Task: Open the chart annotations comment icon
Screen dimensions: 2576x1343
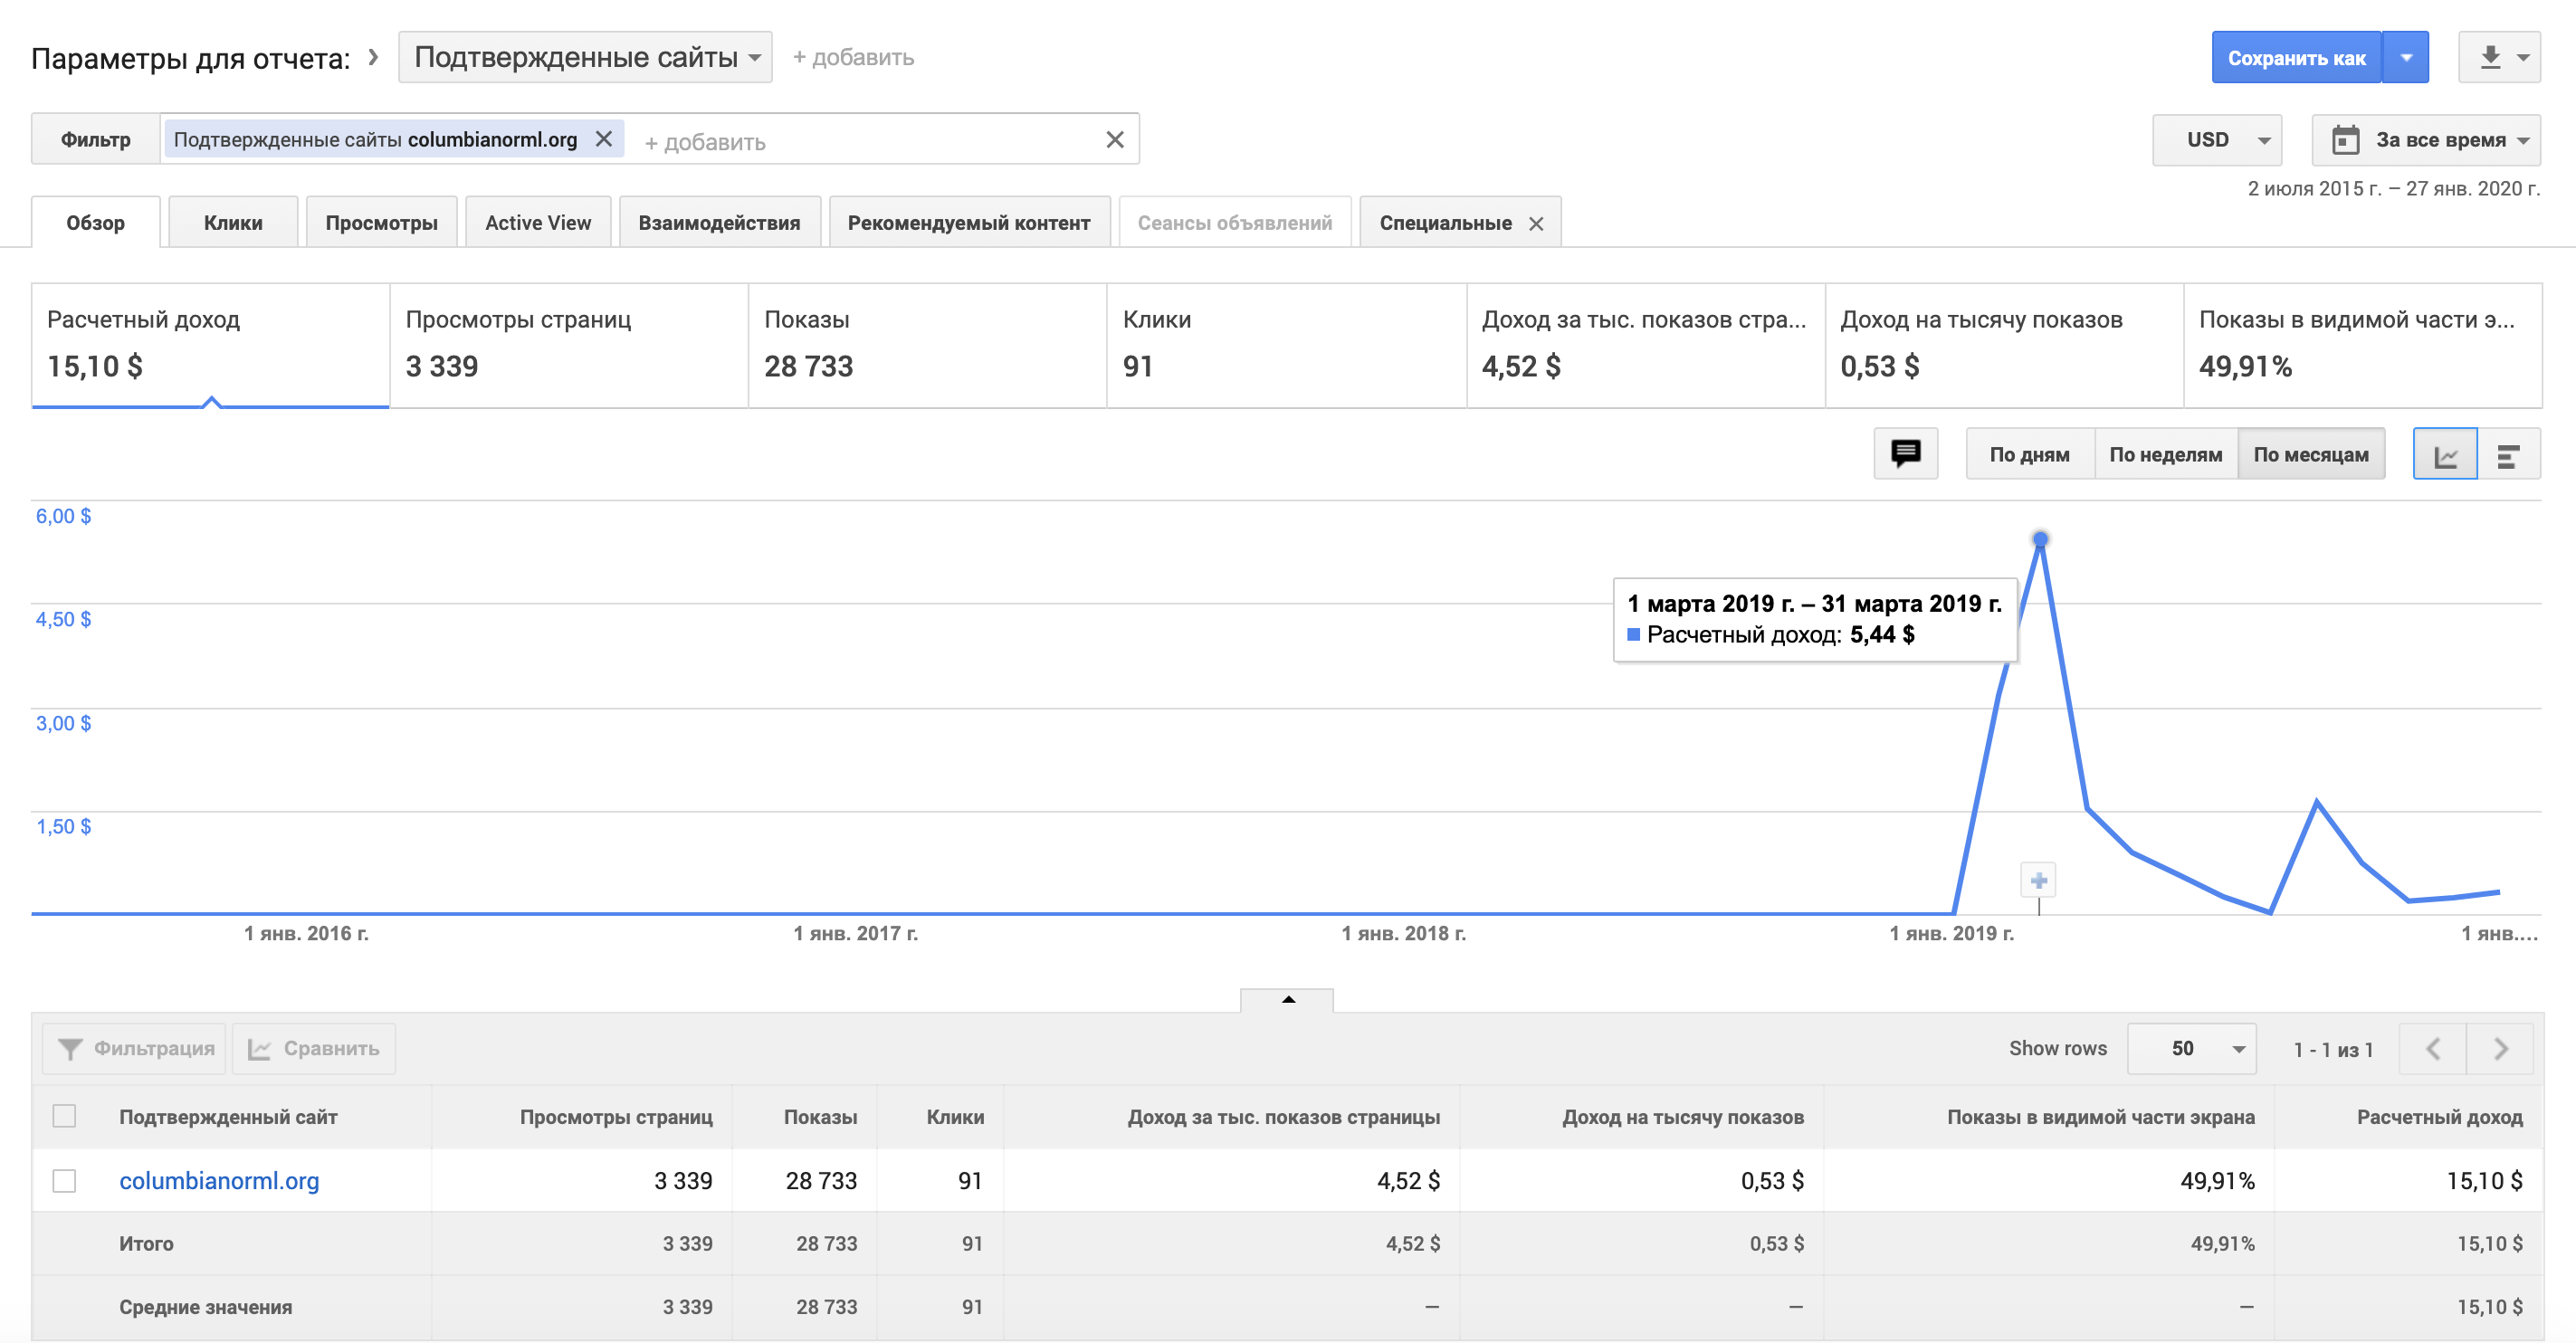Action: (x=1905, y=454)
